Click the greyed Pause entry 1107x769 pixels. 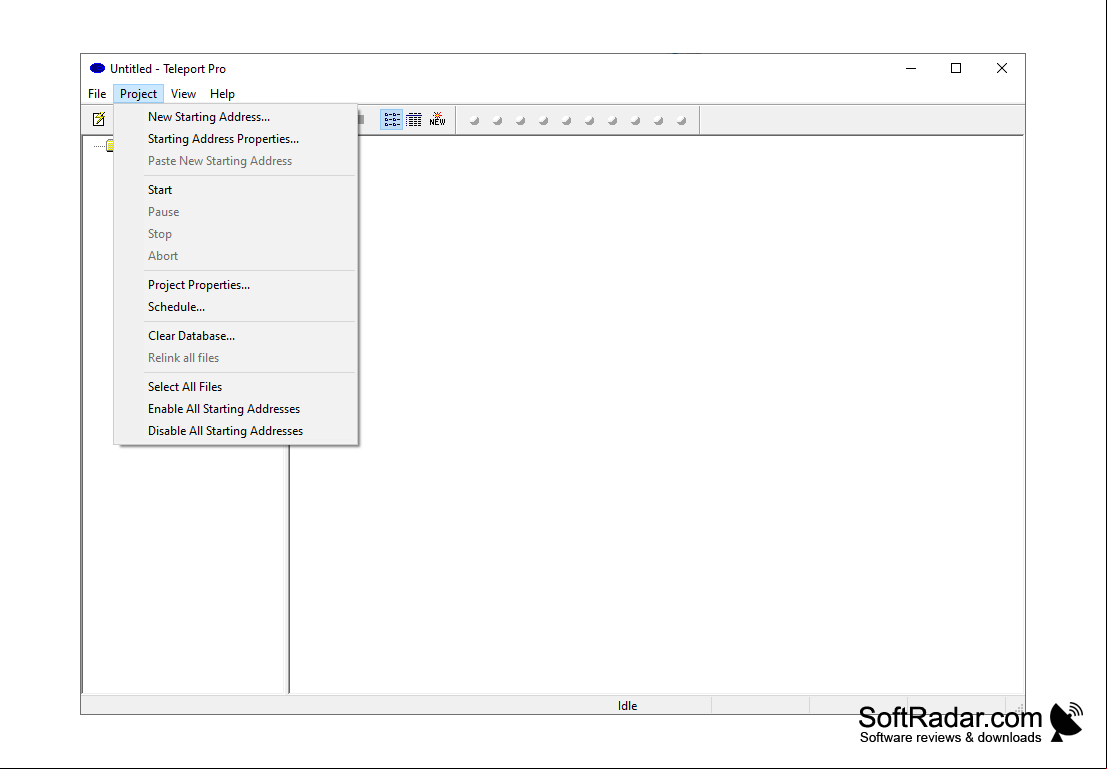point(236,212)
